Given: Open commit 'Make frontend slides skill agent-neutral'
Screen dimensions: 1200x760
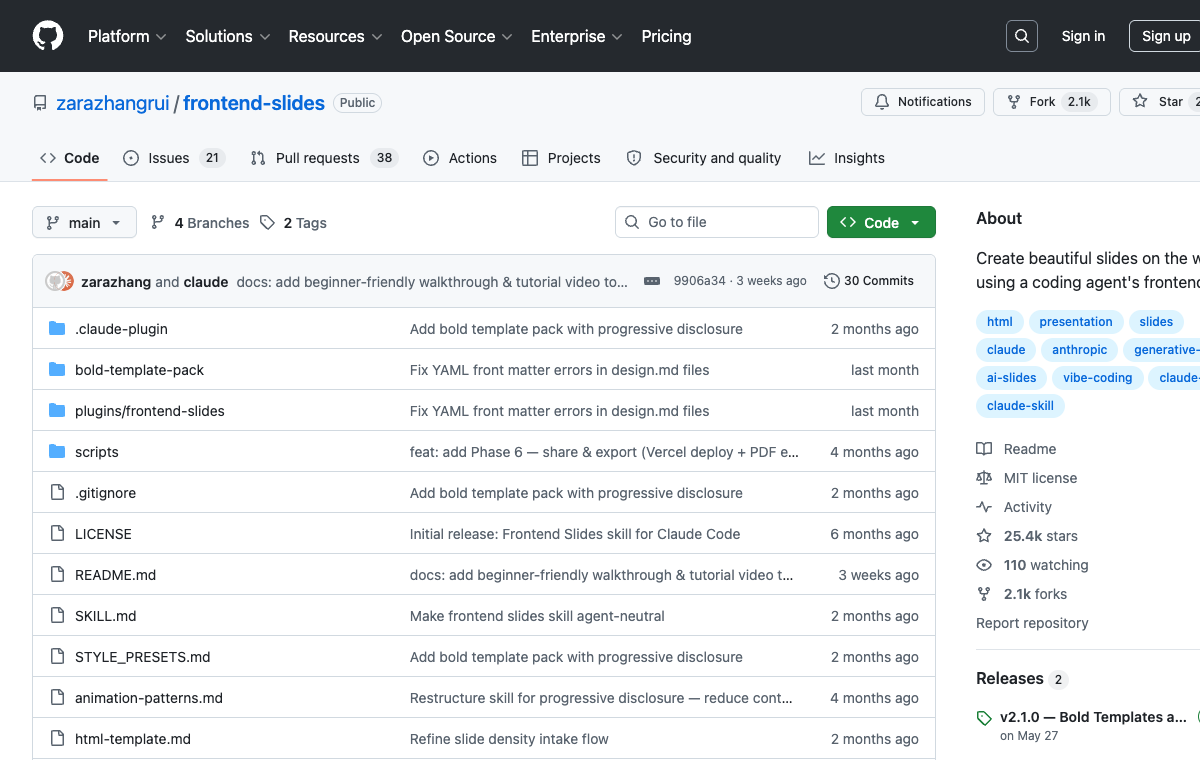Looking at the screenshot, I should point(537,616).
